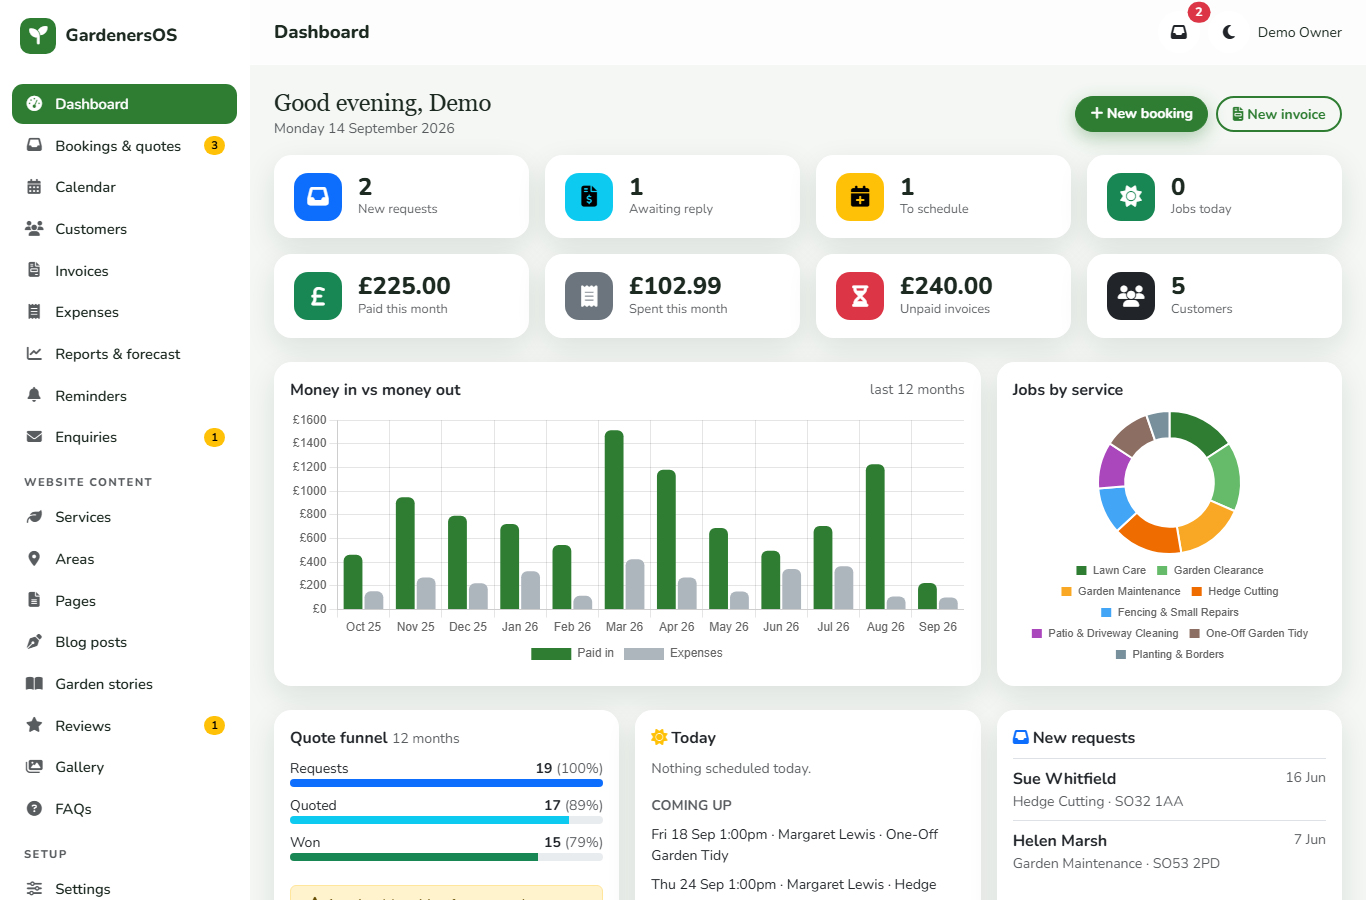Viewport: 1366px width, 900px height.
Task: Open Blog posts in sidebar
Action: [x=124, y=642]
